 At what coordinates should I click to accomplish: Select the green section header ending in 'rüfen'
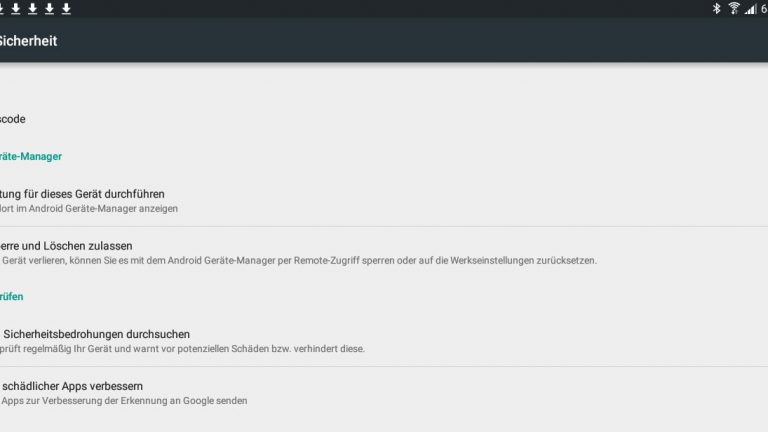(x=12, y=296)
